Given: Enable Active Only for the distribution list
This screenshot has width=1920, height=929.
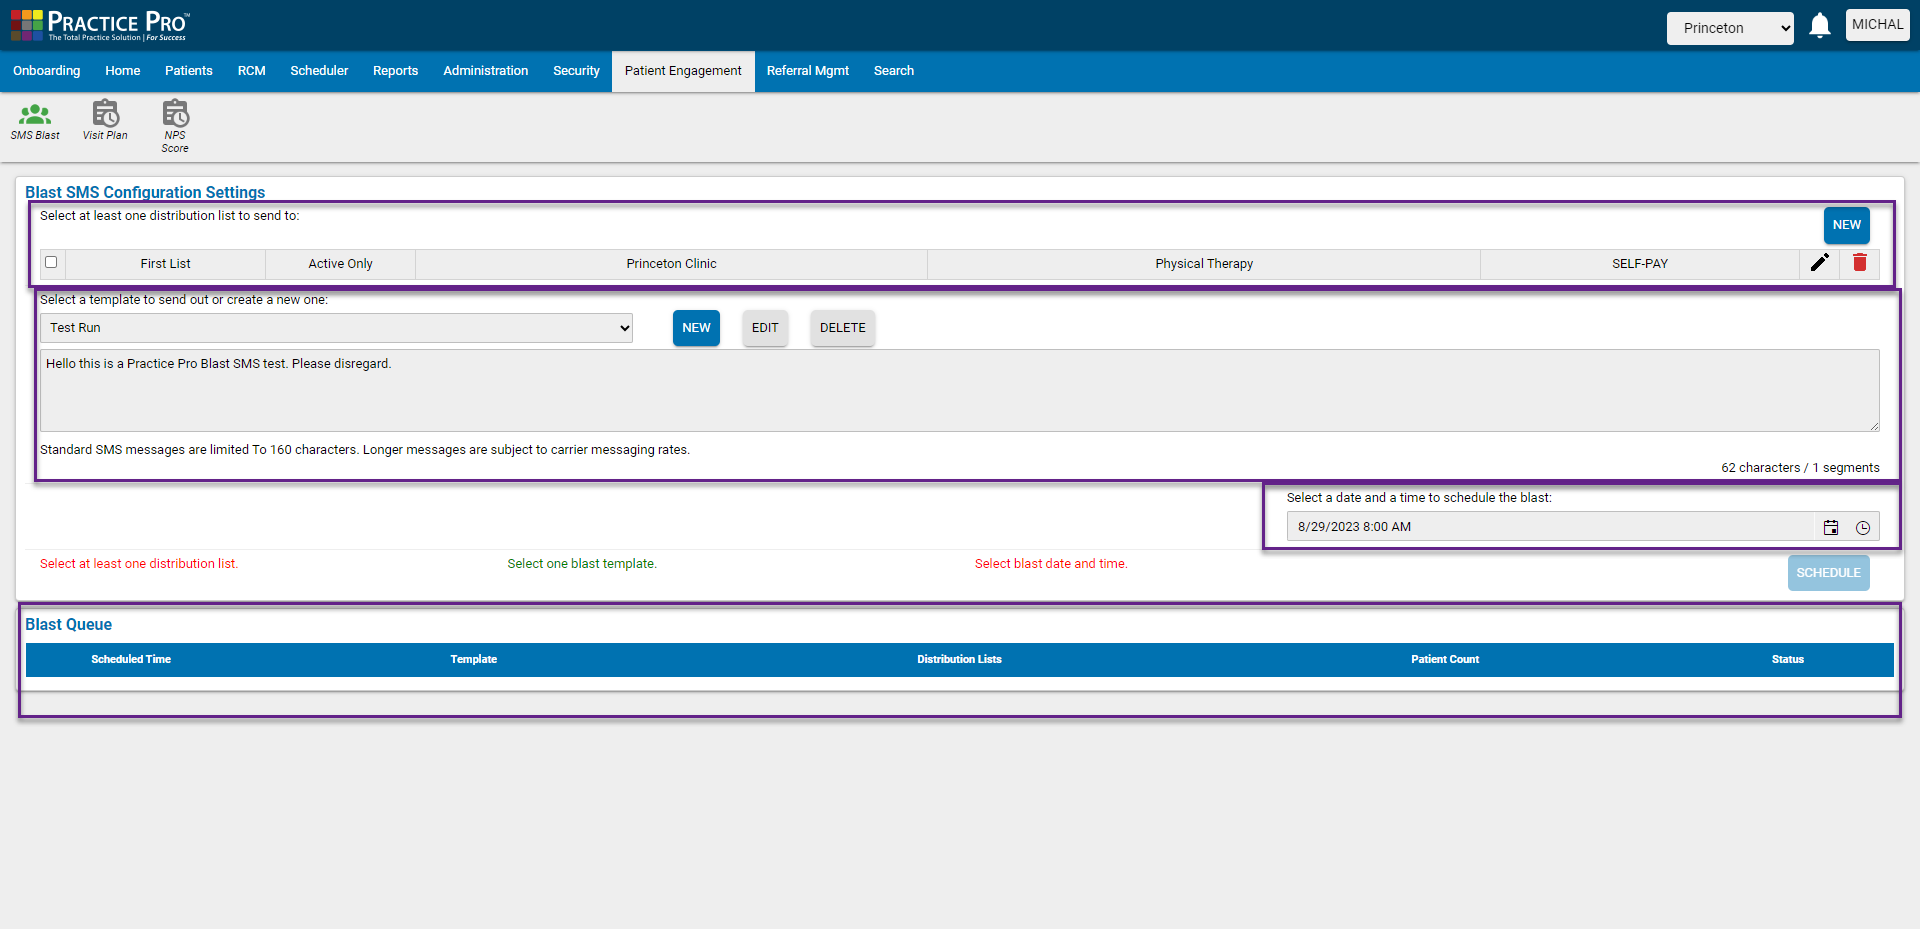Looking at the screenshot, I should click(x=340, y=263).
